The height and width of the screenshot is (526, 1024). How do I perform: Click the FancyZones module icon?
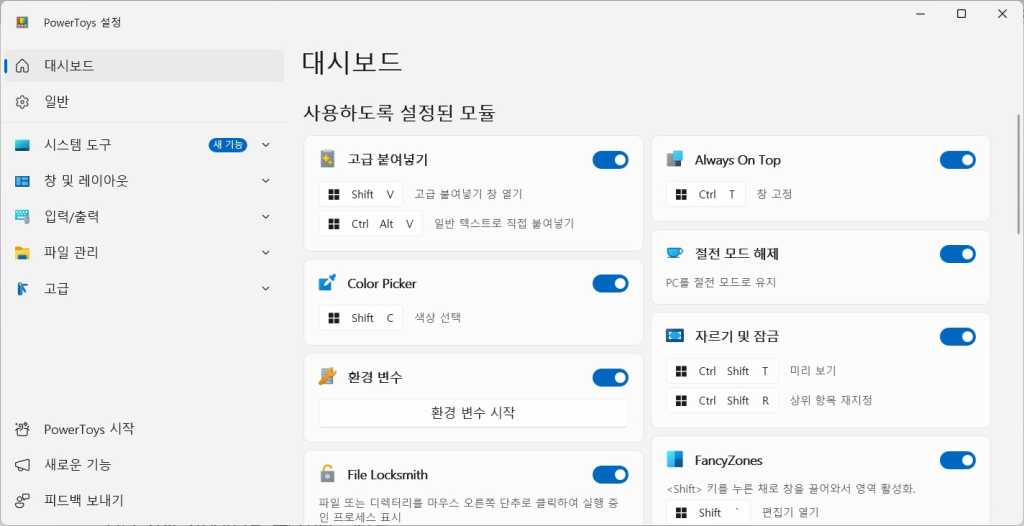pos(675,459)
